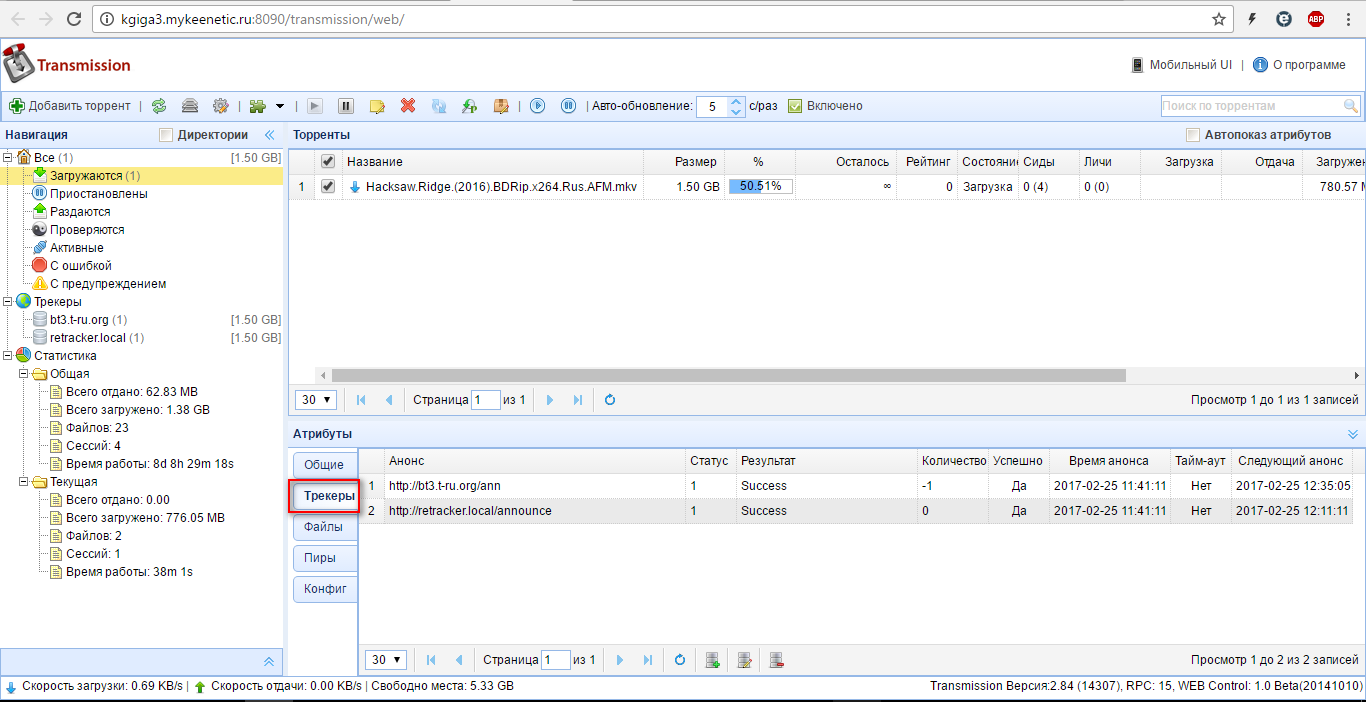Screen dimensions: 1366x702
Task: Click the red X remove torrent icon
Action: 408,106
